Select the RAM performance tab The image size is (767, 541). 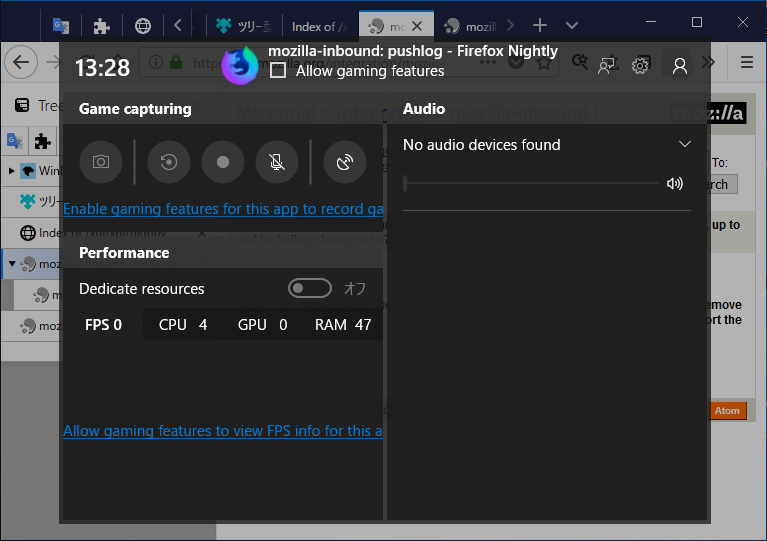click(x=342, y=325)
